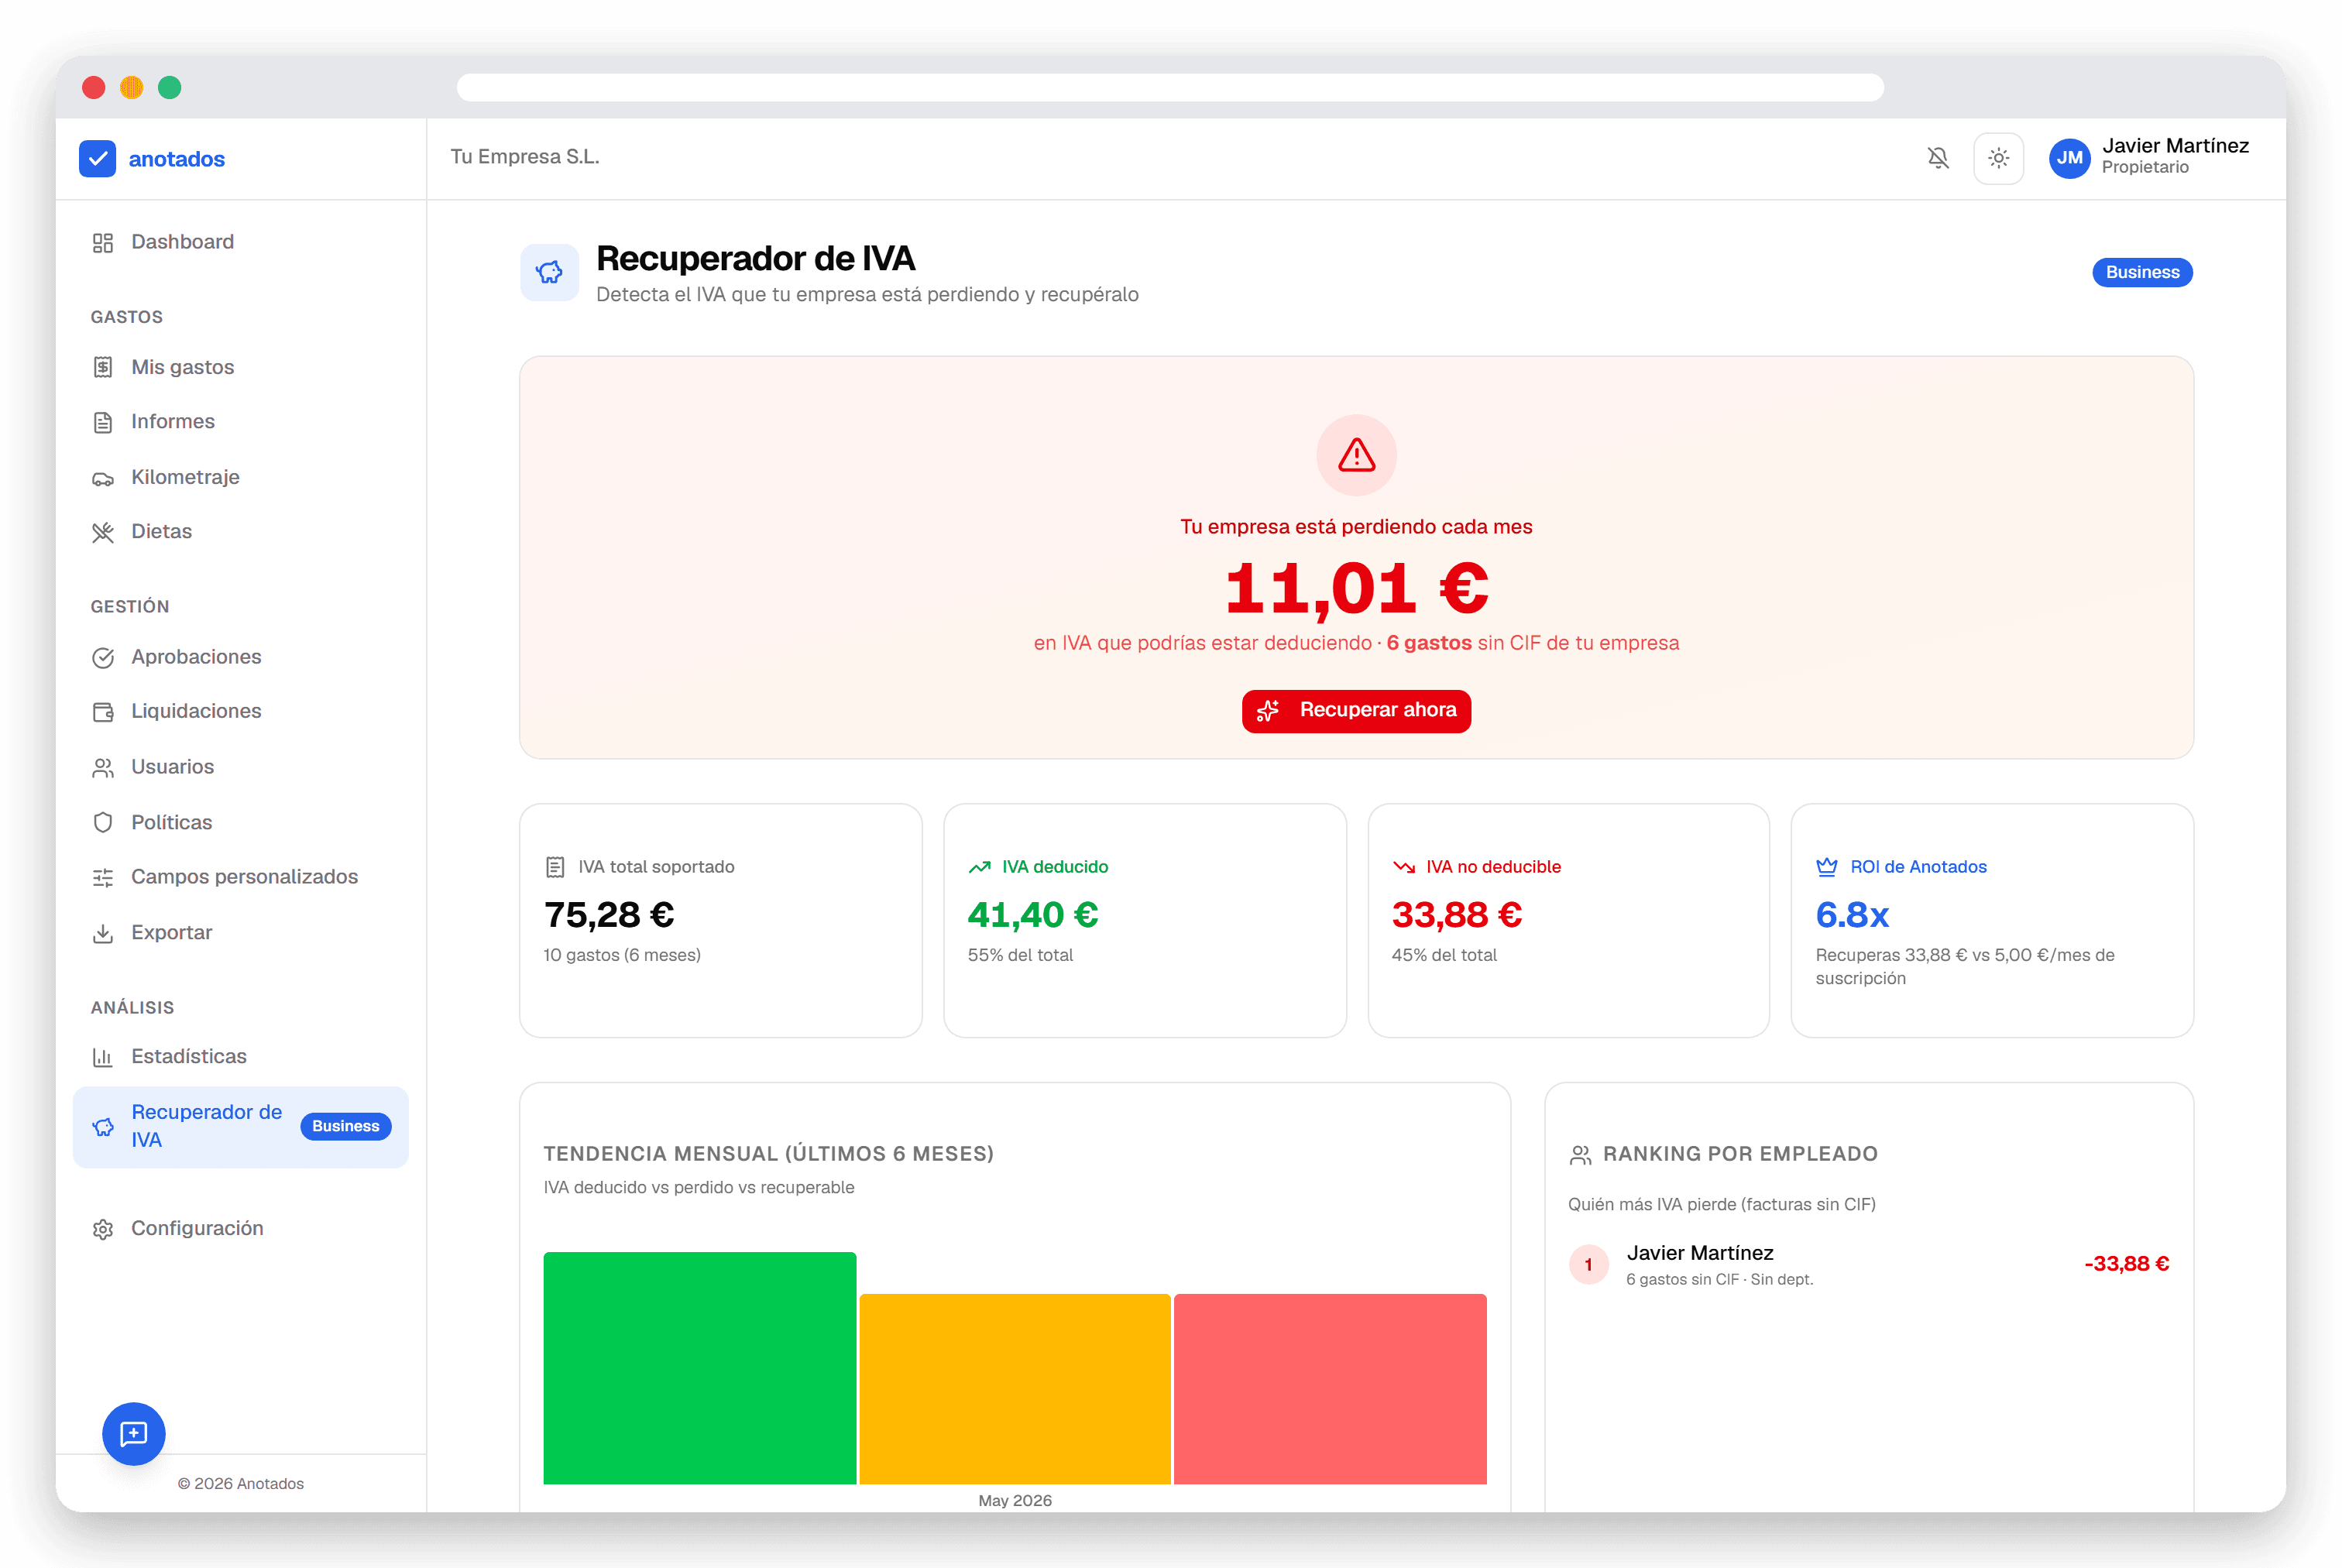Navigate to Estadísticas in the sidebar

tap(241, 1057)
